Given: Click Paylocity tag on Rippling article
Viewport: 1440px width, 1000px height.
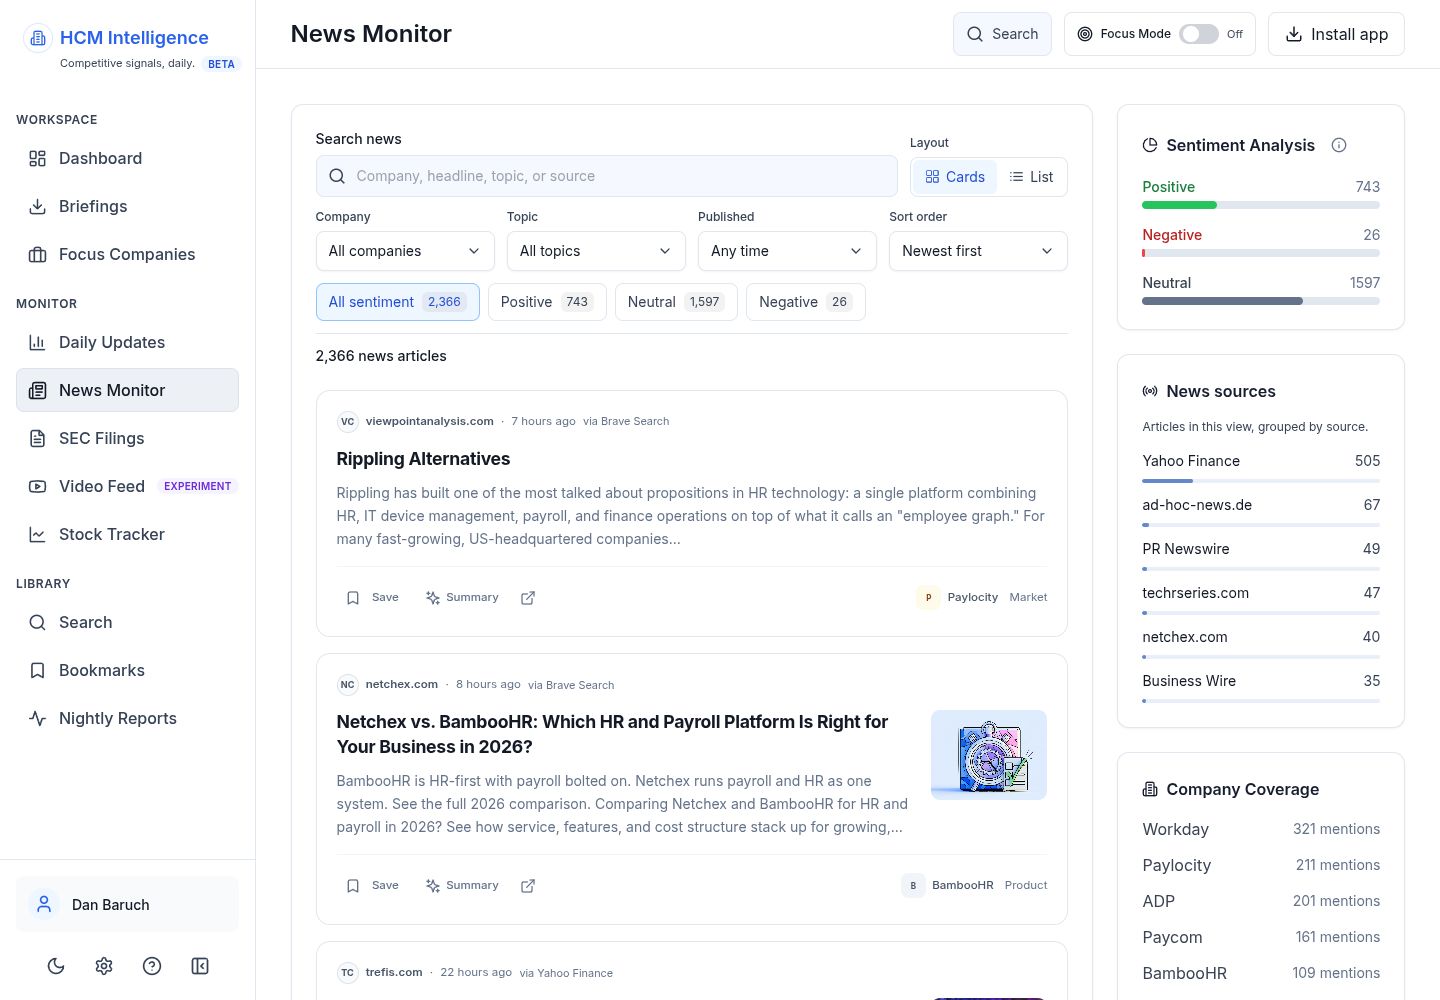Looking at the screenshot, I should pos(958,597).
